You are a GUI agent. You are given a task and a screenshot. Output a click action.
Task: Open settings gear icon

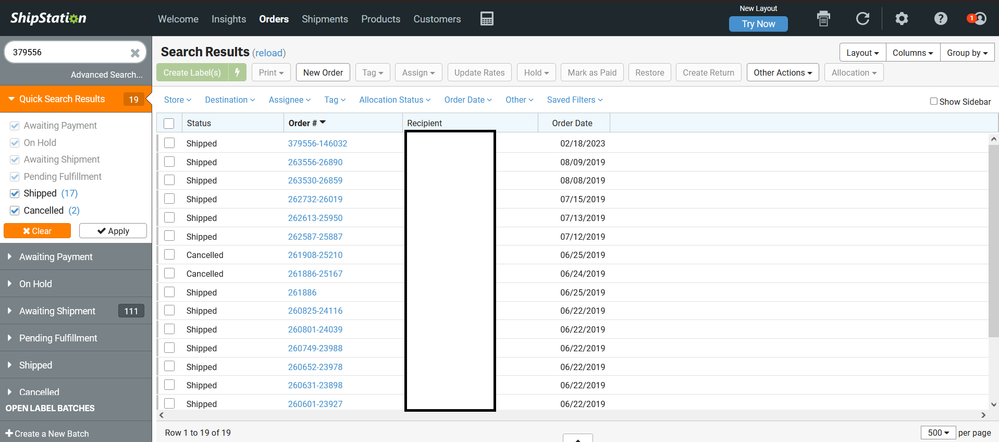point(902,19)
